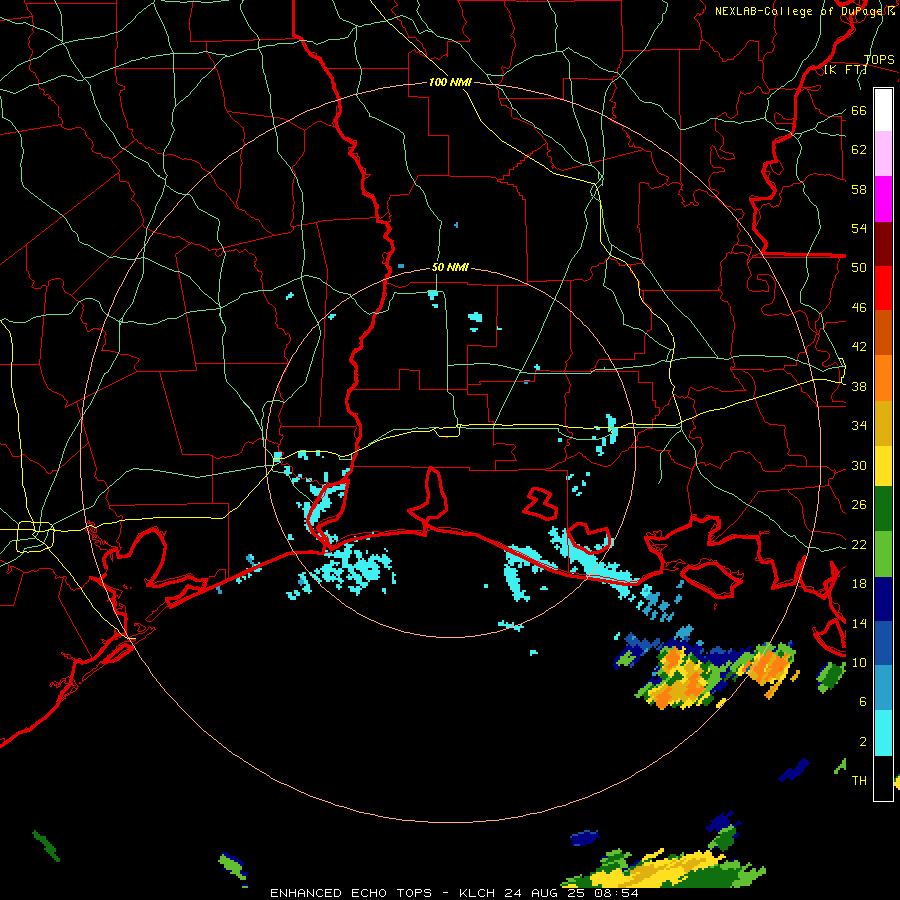Pick the bright yellow legend swatch
Viewport: 900px width, 900px height.
pyautogui.click(x=883, y=466)
